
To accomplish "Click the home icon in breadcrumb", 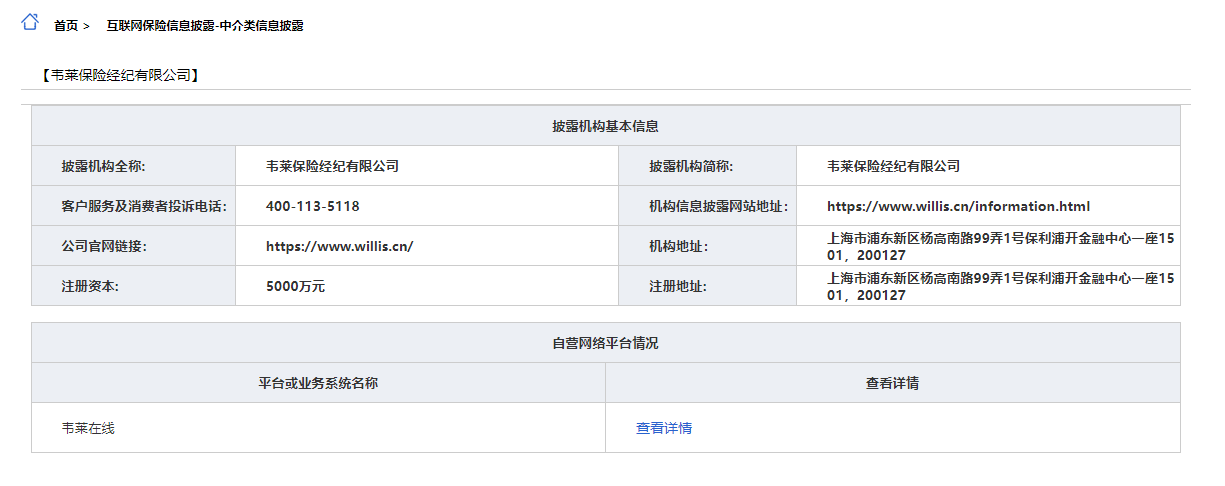I will (x=30, y=22).
